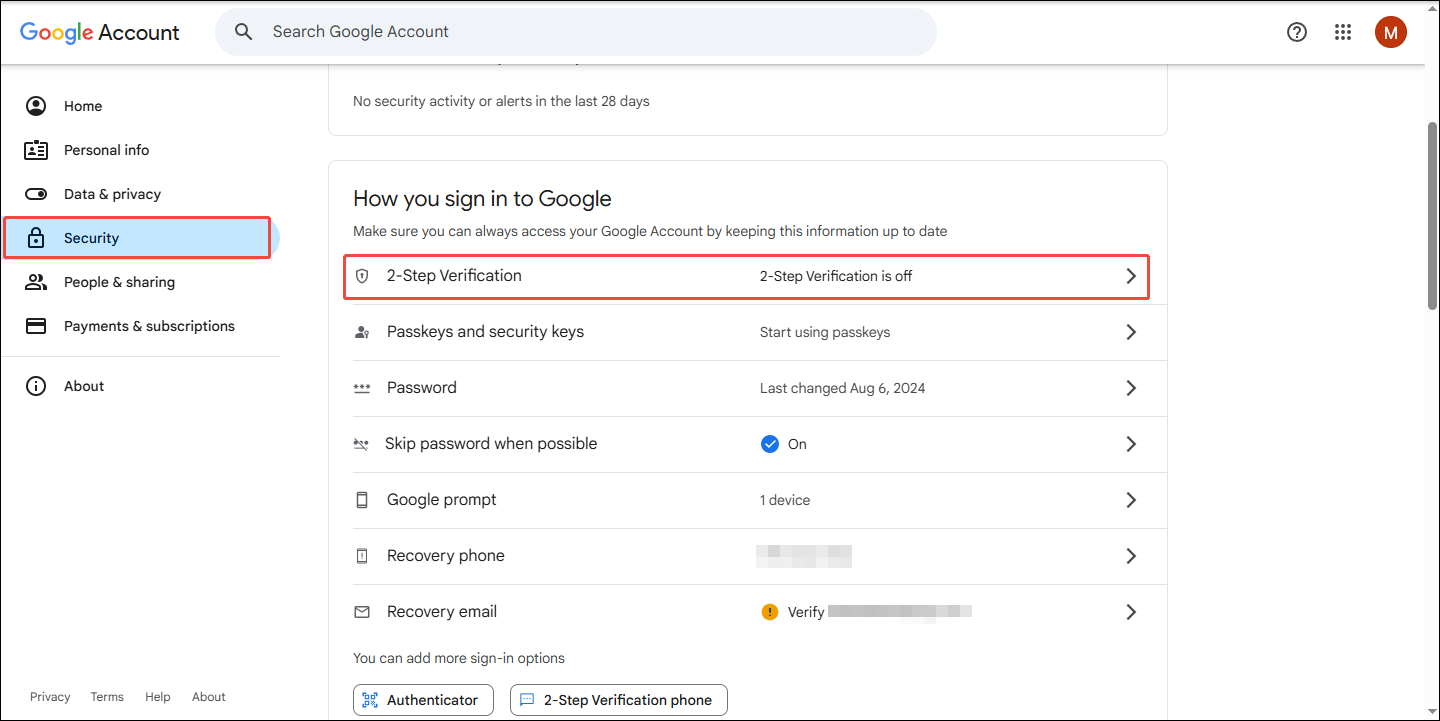Open the About footer link
The width and height of the screenshot is (1440, 721).
(209, 697)
